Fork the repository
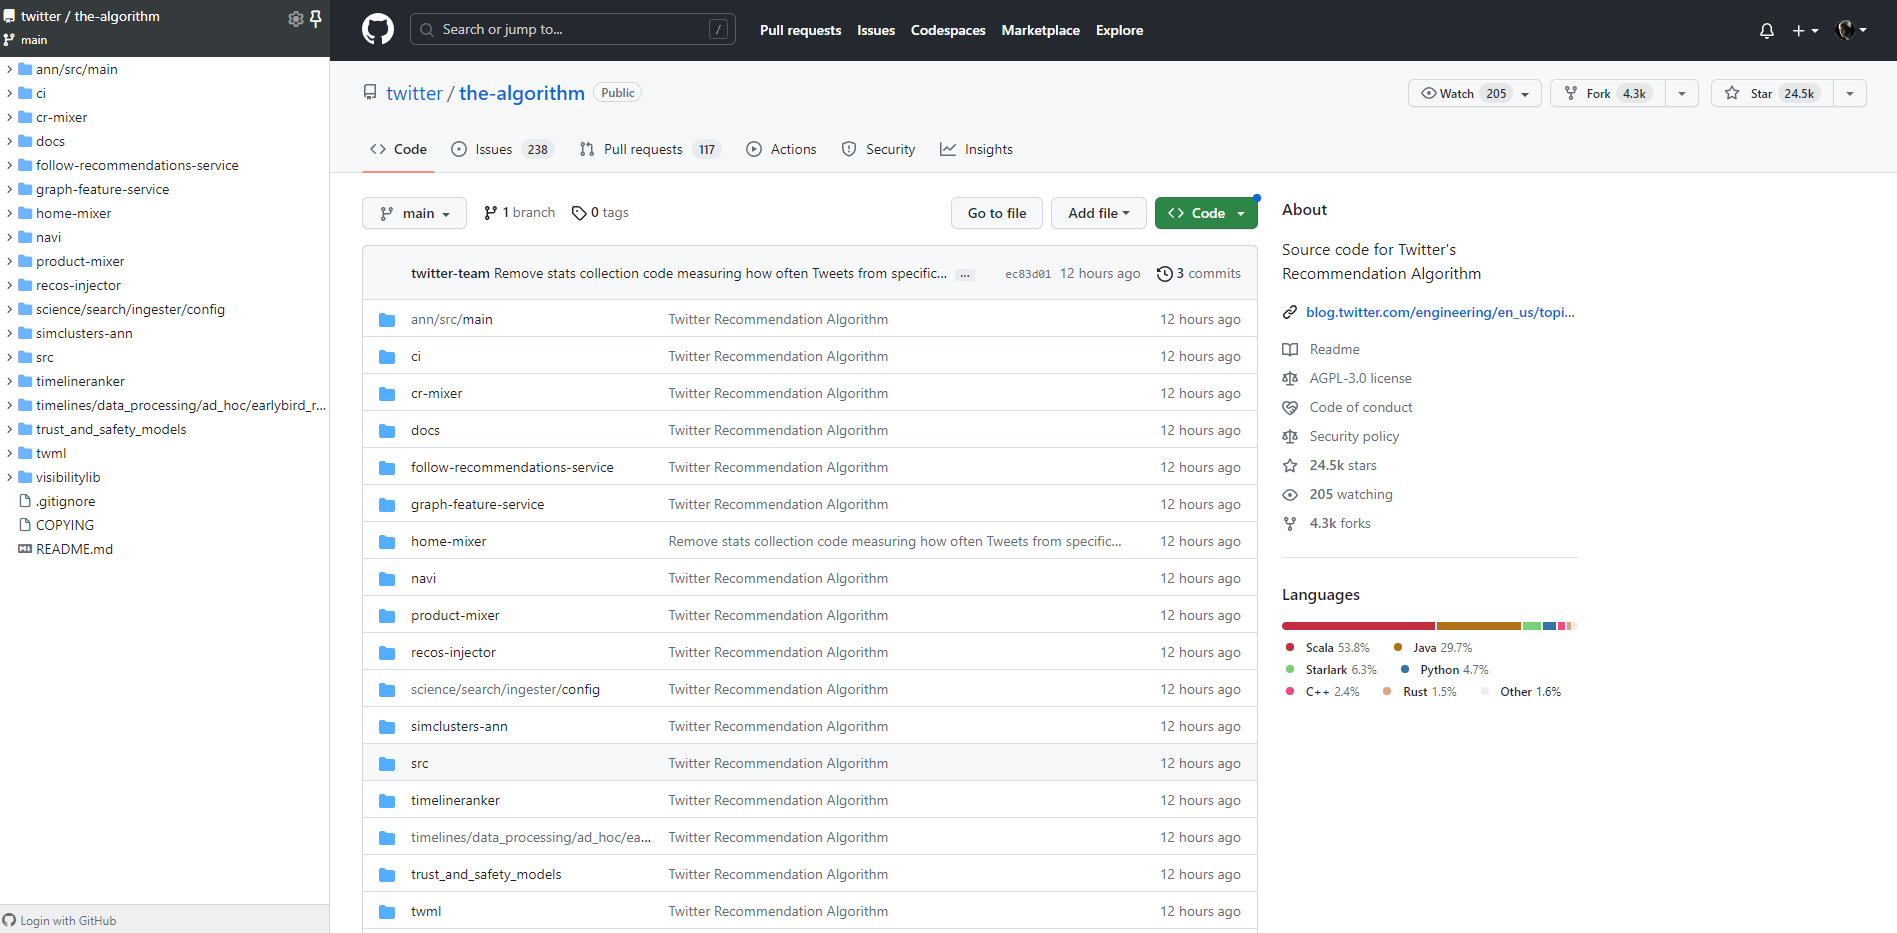The width and height of the screenshot is (1897, 933). tap(1608, 93)
